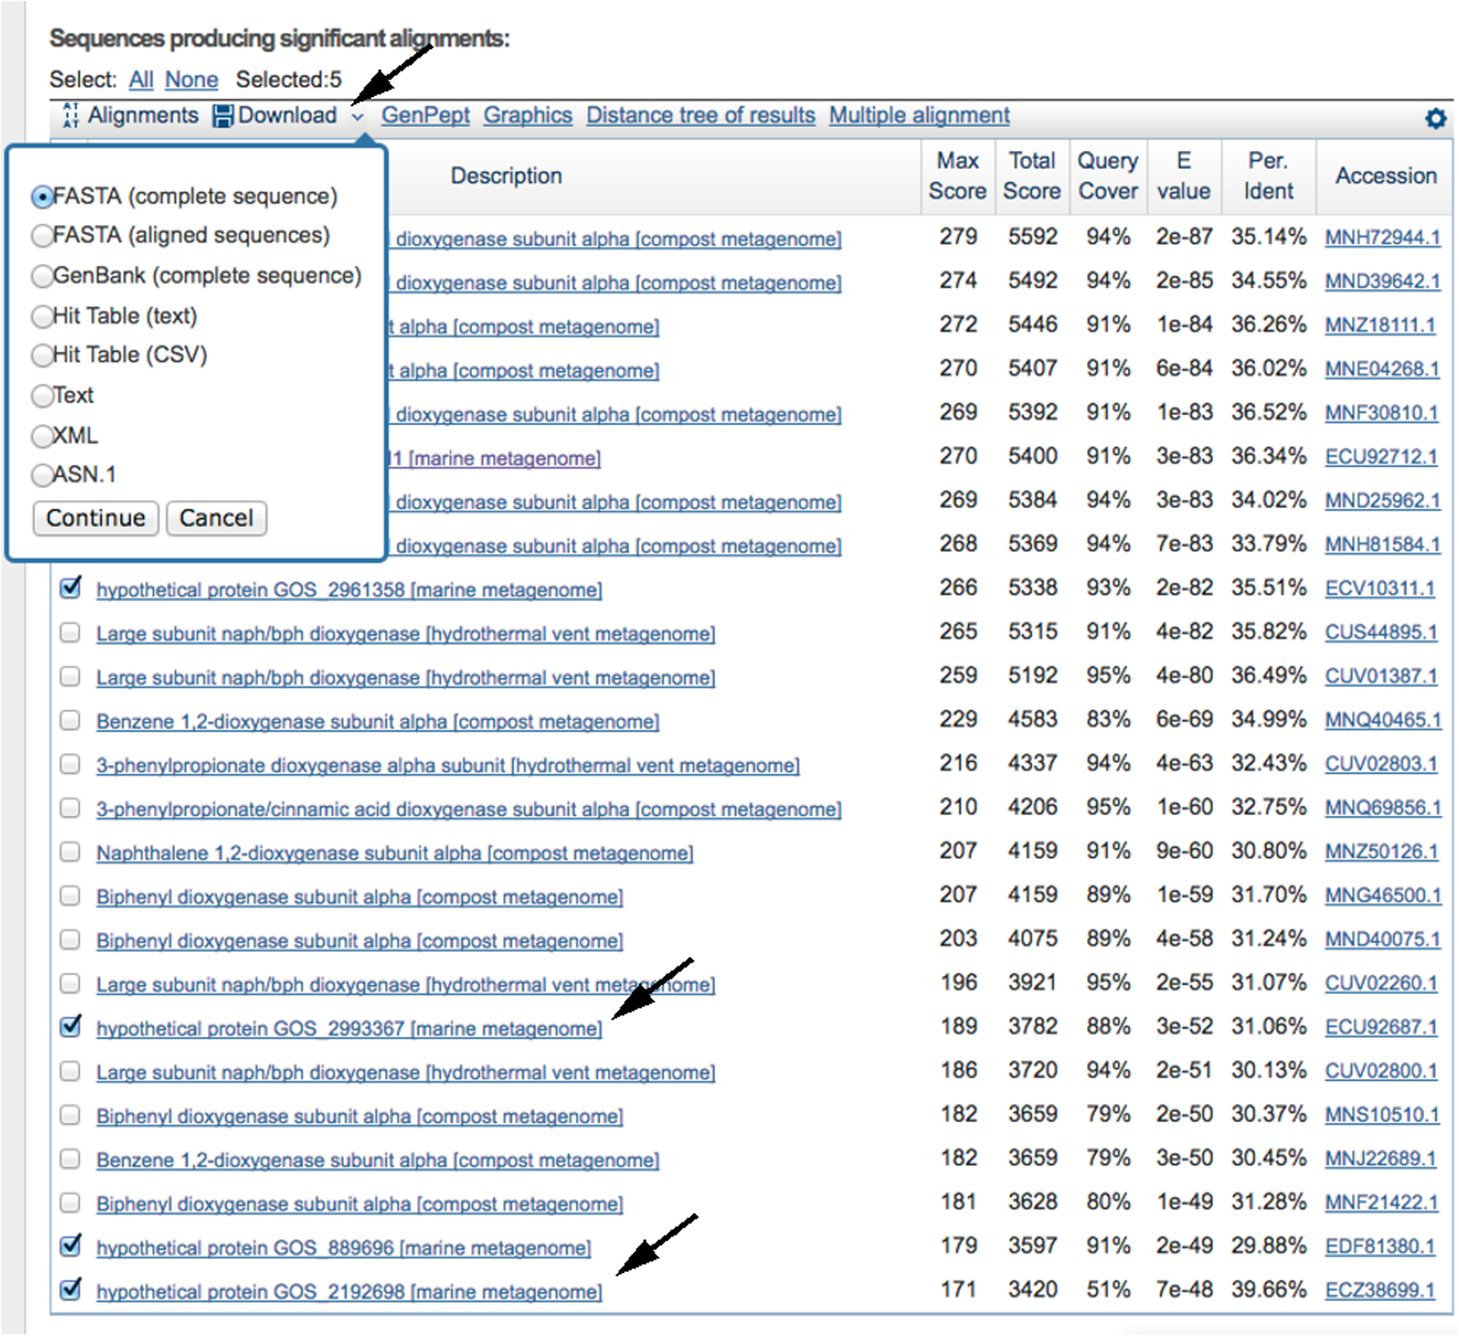Open the Graphics view link
This screenshot has height=1336, width=1459.
coord(528,116)
